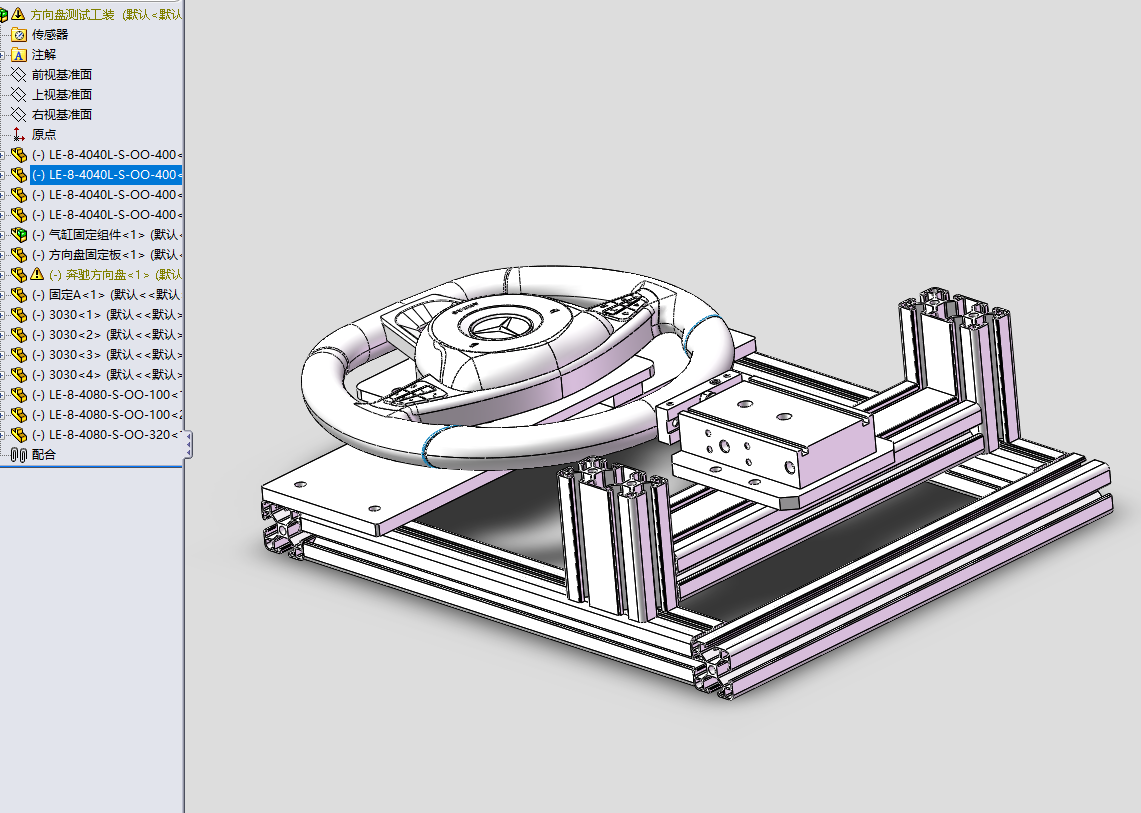
Task: Click the 3030<4> part icon
Action: (x=19, y=375)
